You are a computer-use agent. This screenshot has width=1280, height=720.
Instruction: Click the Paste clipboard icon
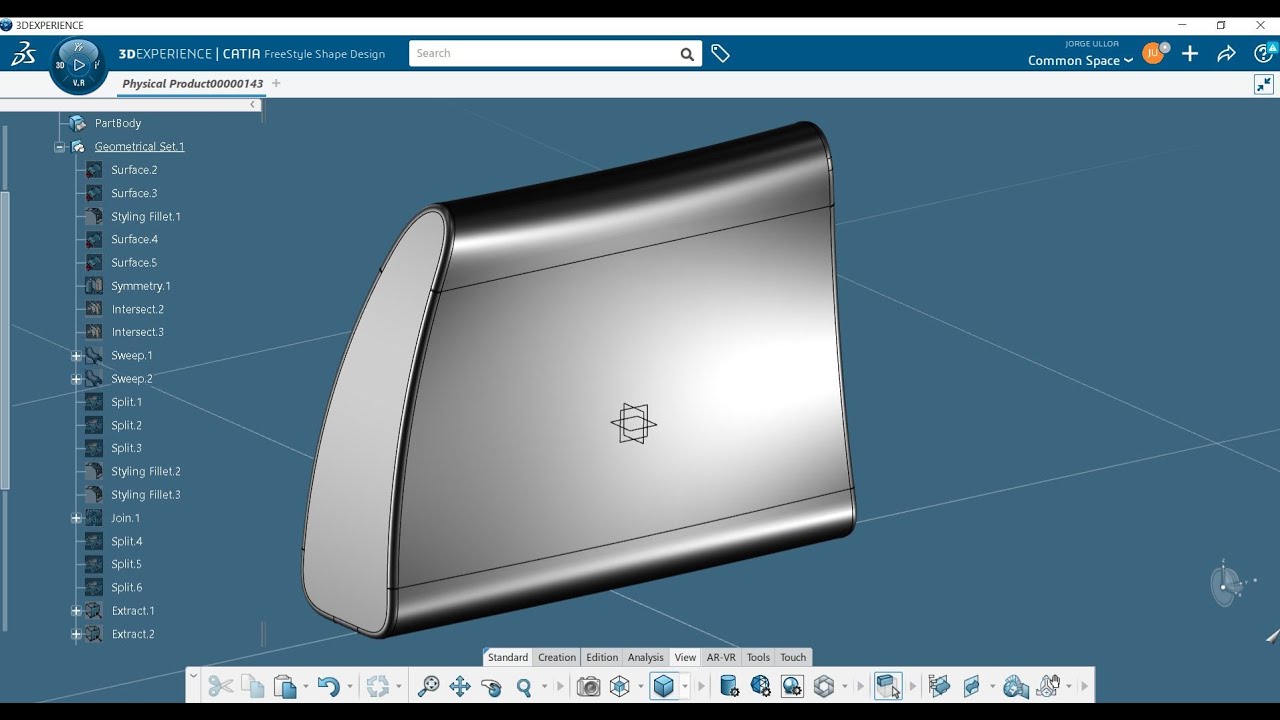[285, 686]
